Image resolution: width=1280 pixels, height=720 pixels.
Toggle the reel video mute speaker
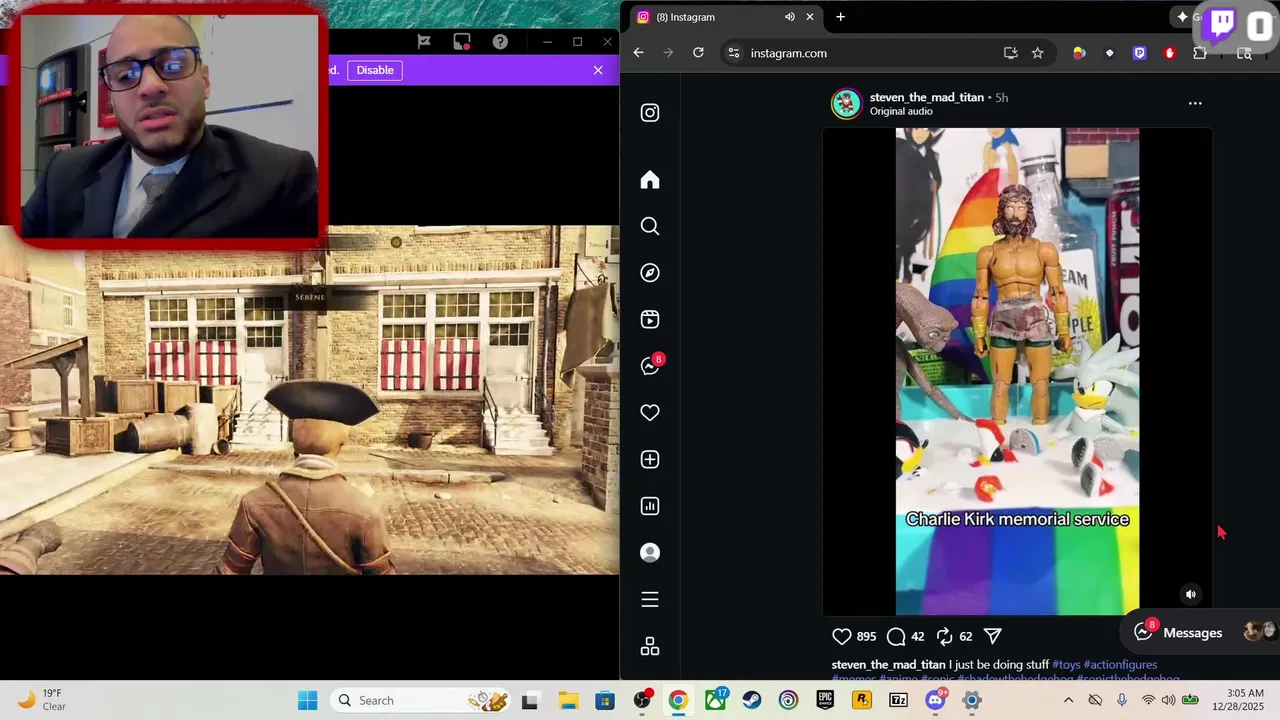coord(1190,594)
